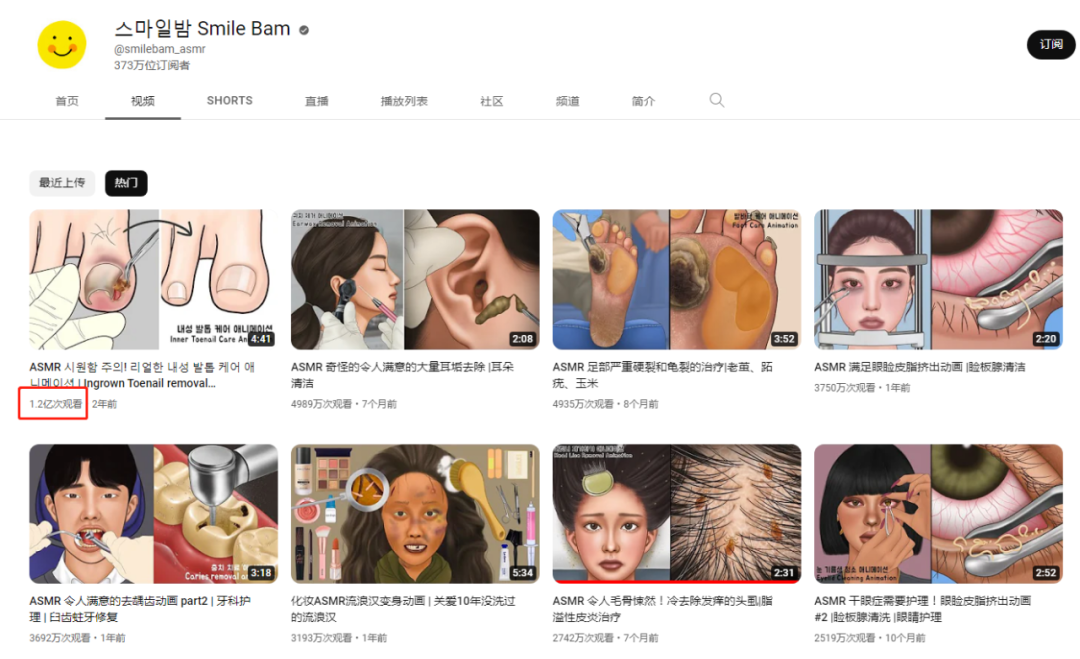Click the 1.2亿次观看 view count

(56, 404)
